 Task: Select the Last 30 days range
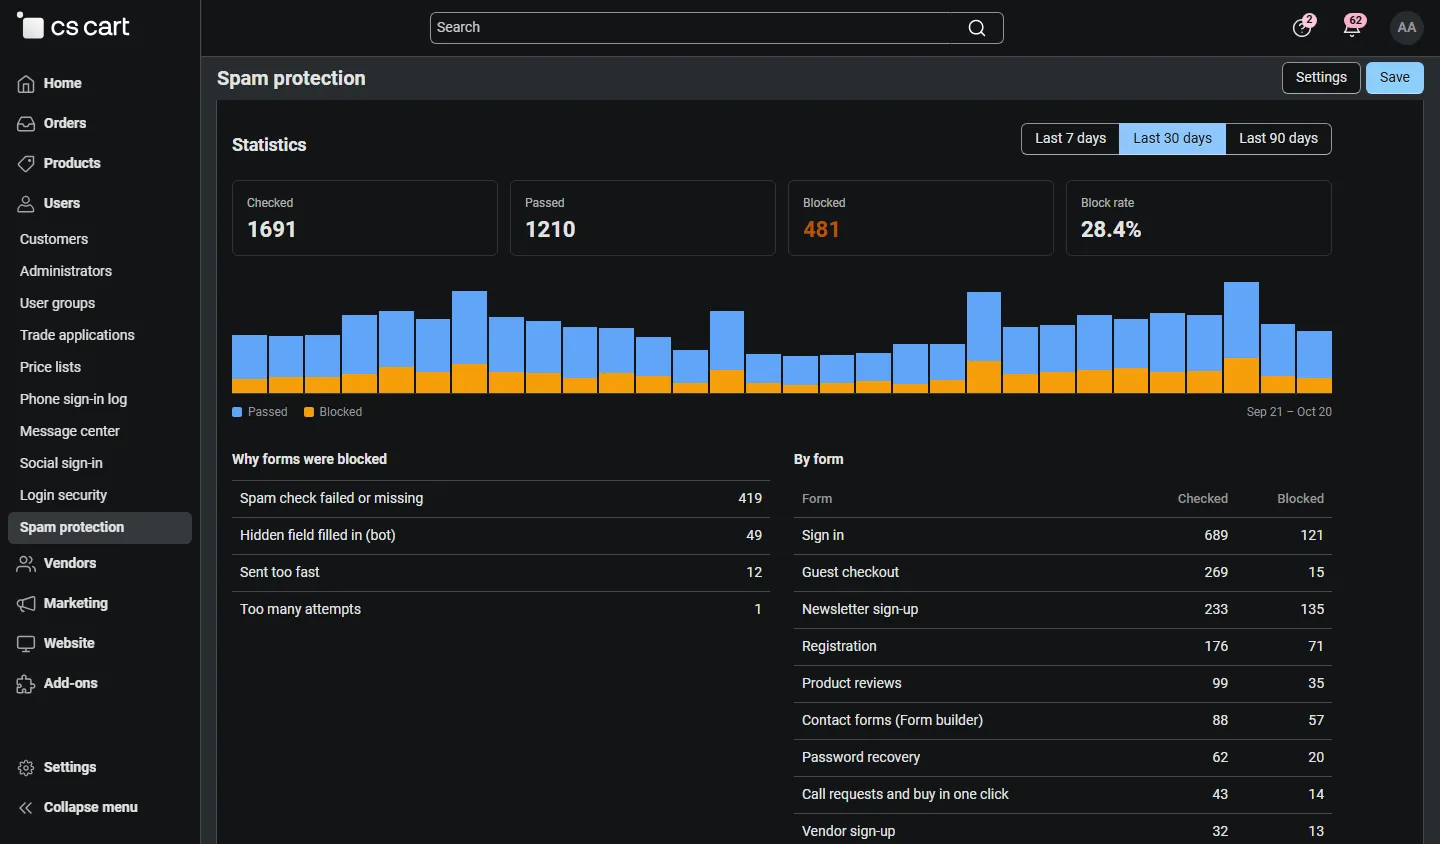pyautogui.click(x=1172, y=139)
